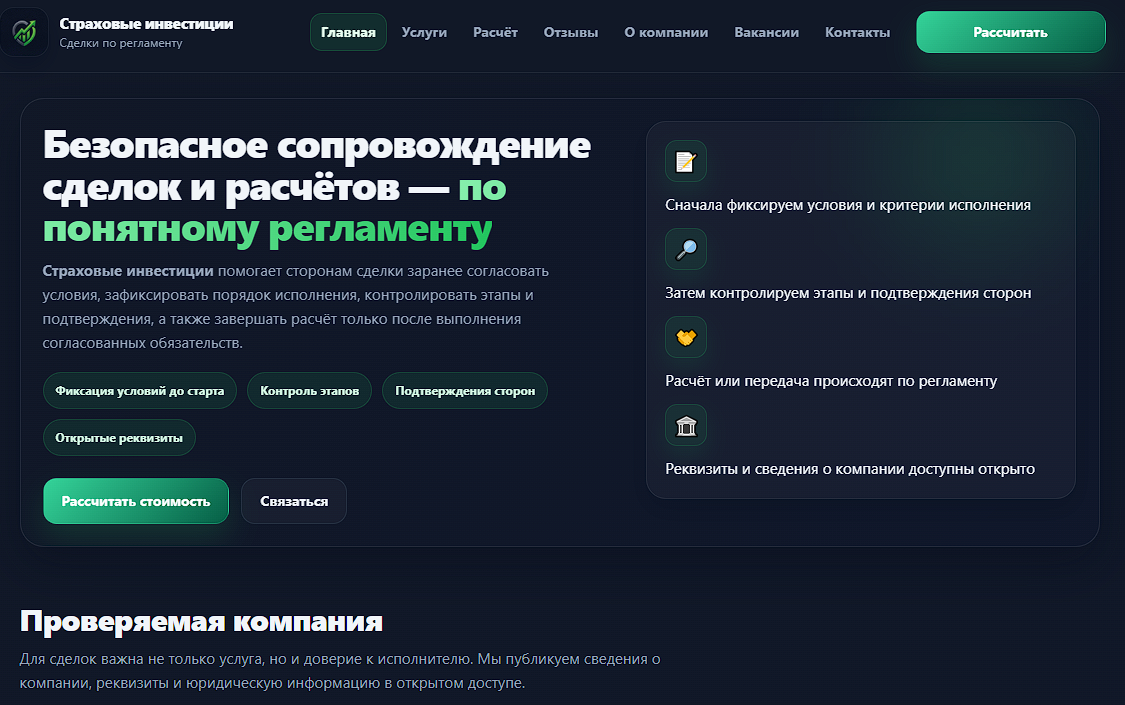Open the 'Отзывы' section in navigation
The image size is (1125, 705).
coord(571,31)
